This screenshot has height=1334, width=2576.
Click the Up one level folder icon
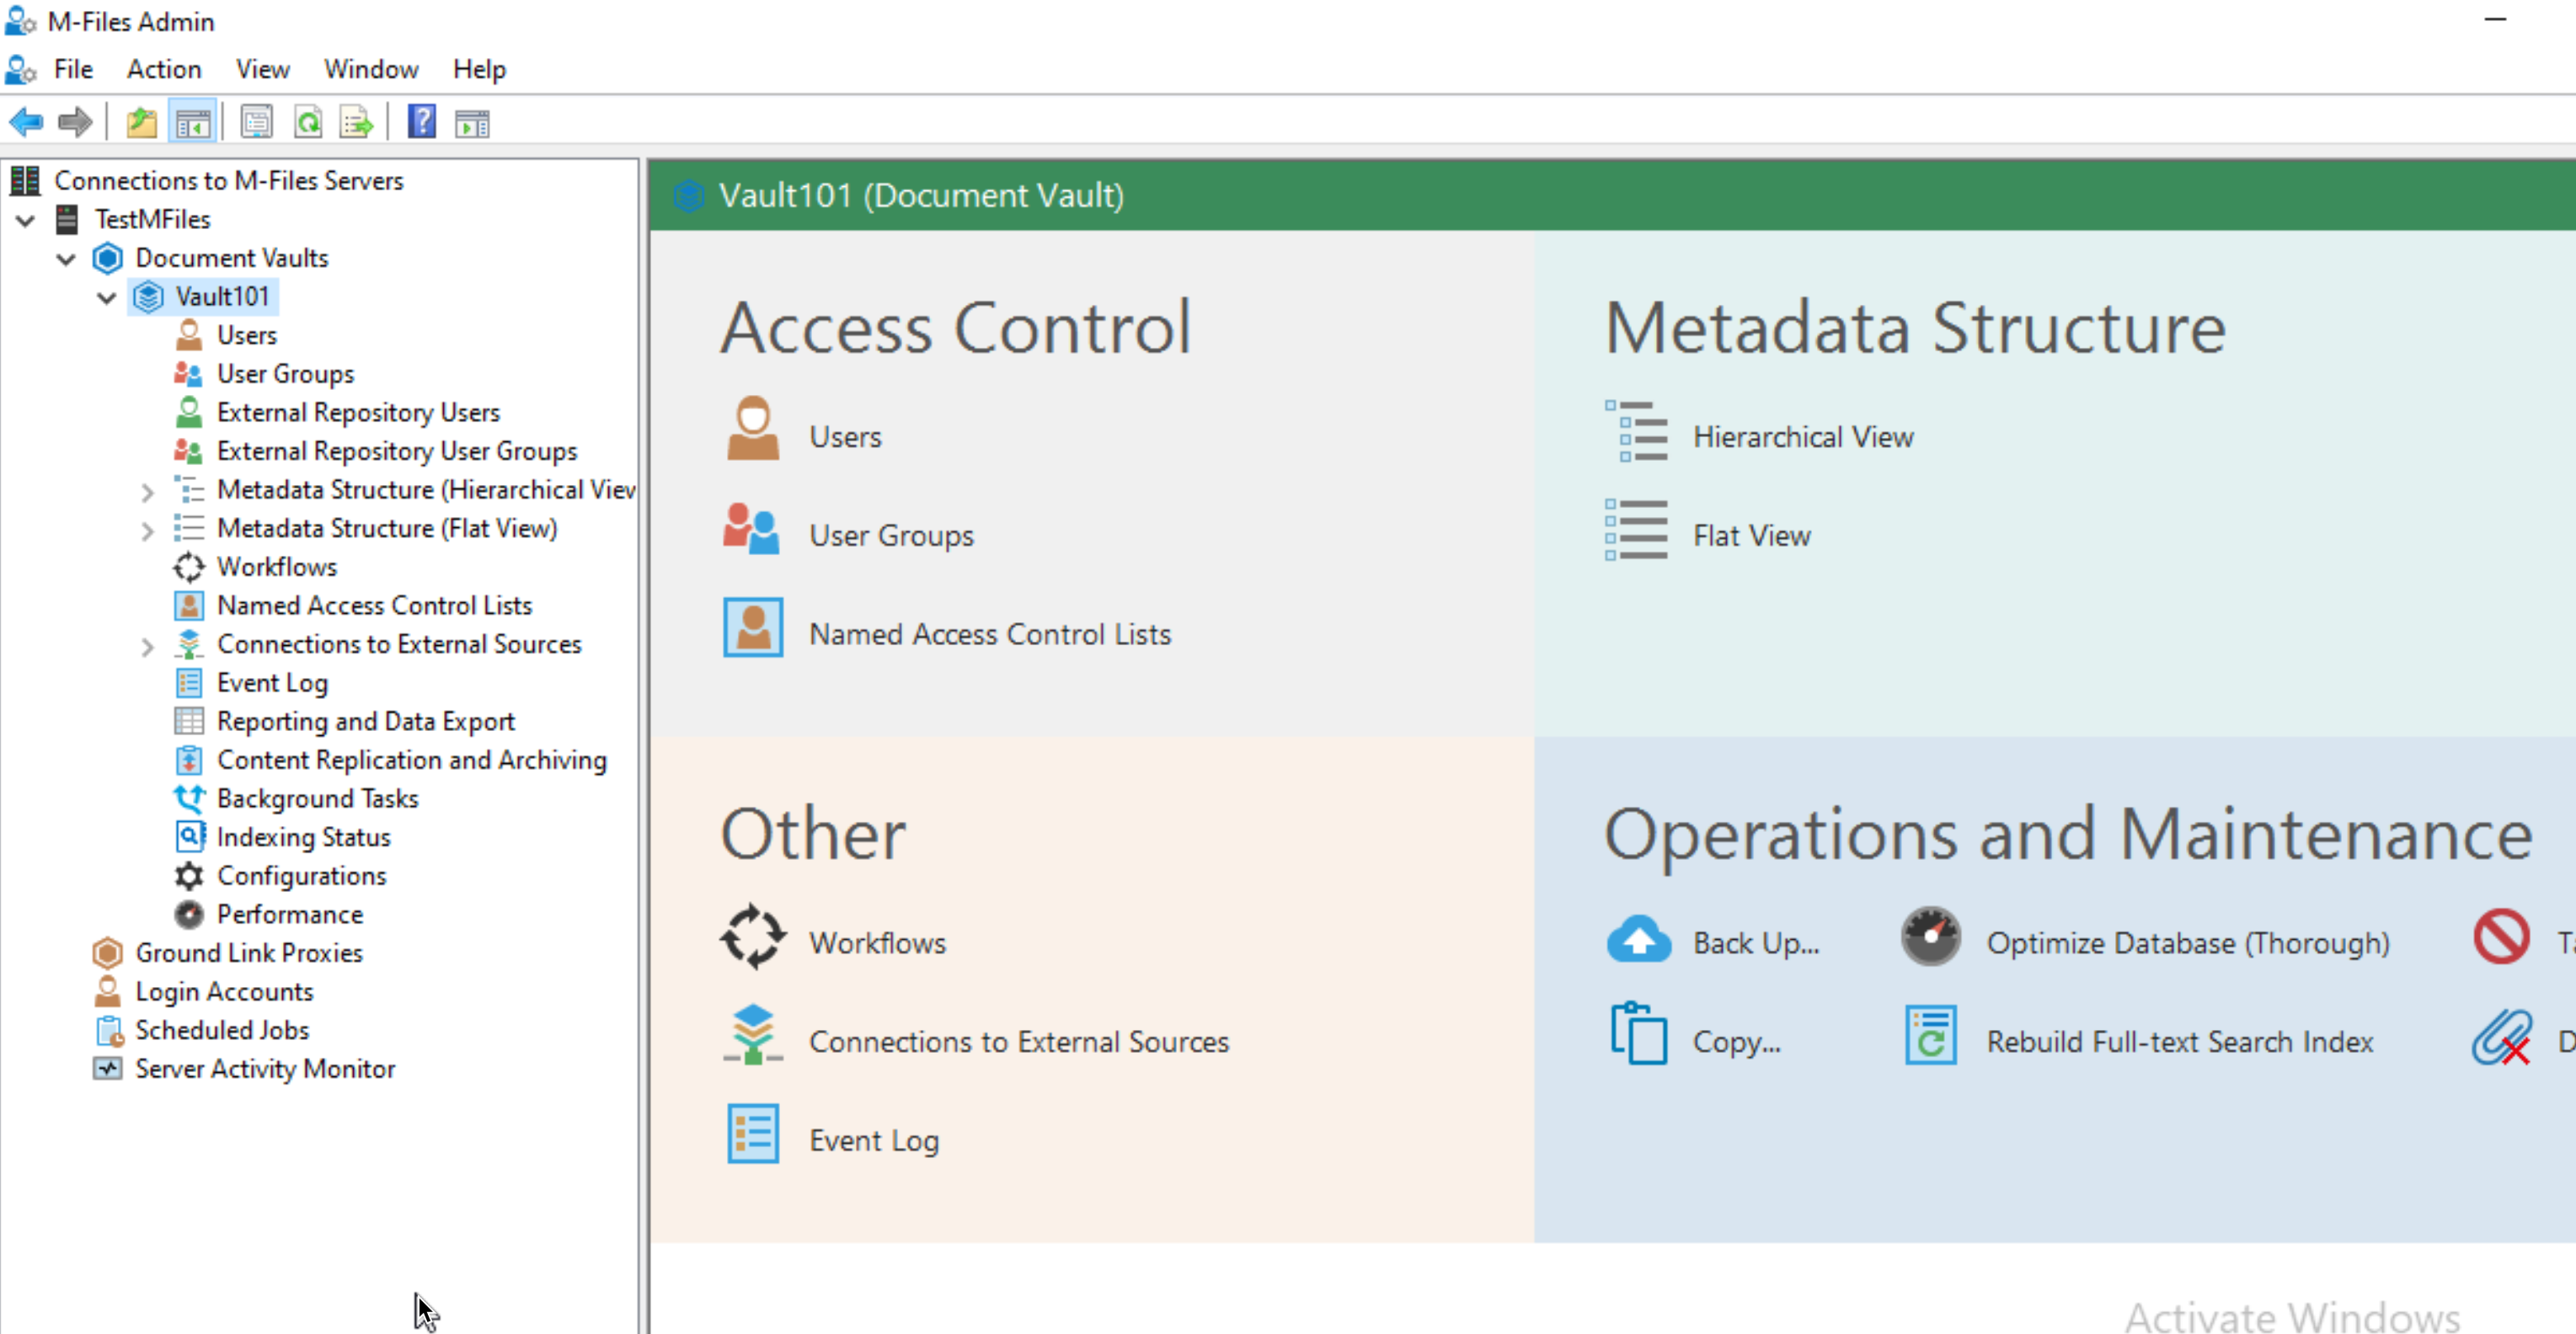pos(141,123)
